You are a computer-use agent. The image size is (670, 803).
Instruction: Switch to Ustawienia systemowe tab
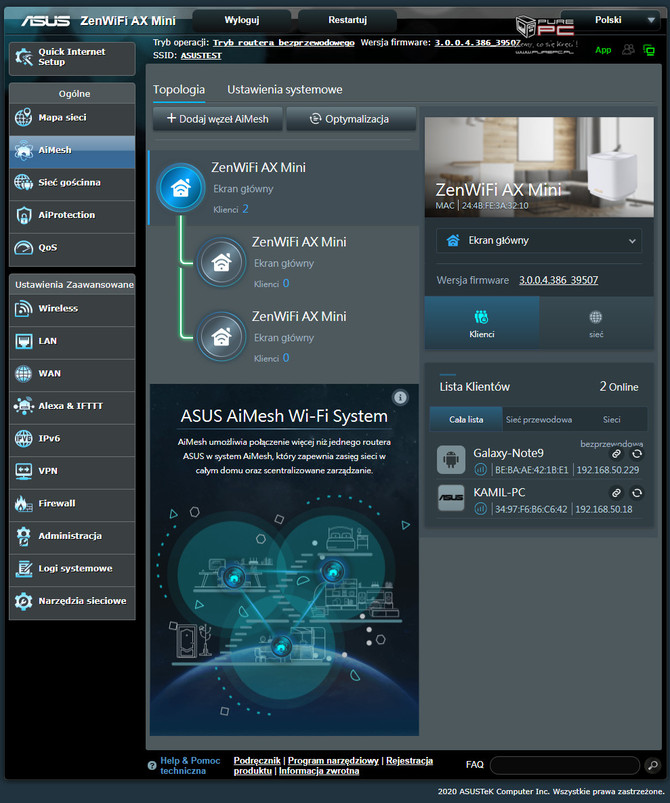click(x=285, y=90)
